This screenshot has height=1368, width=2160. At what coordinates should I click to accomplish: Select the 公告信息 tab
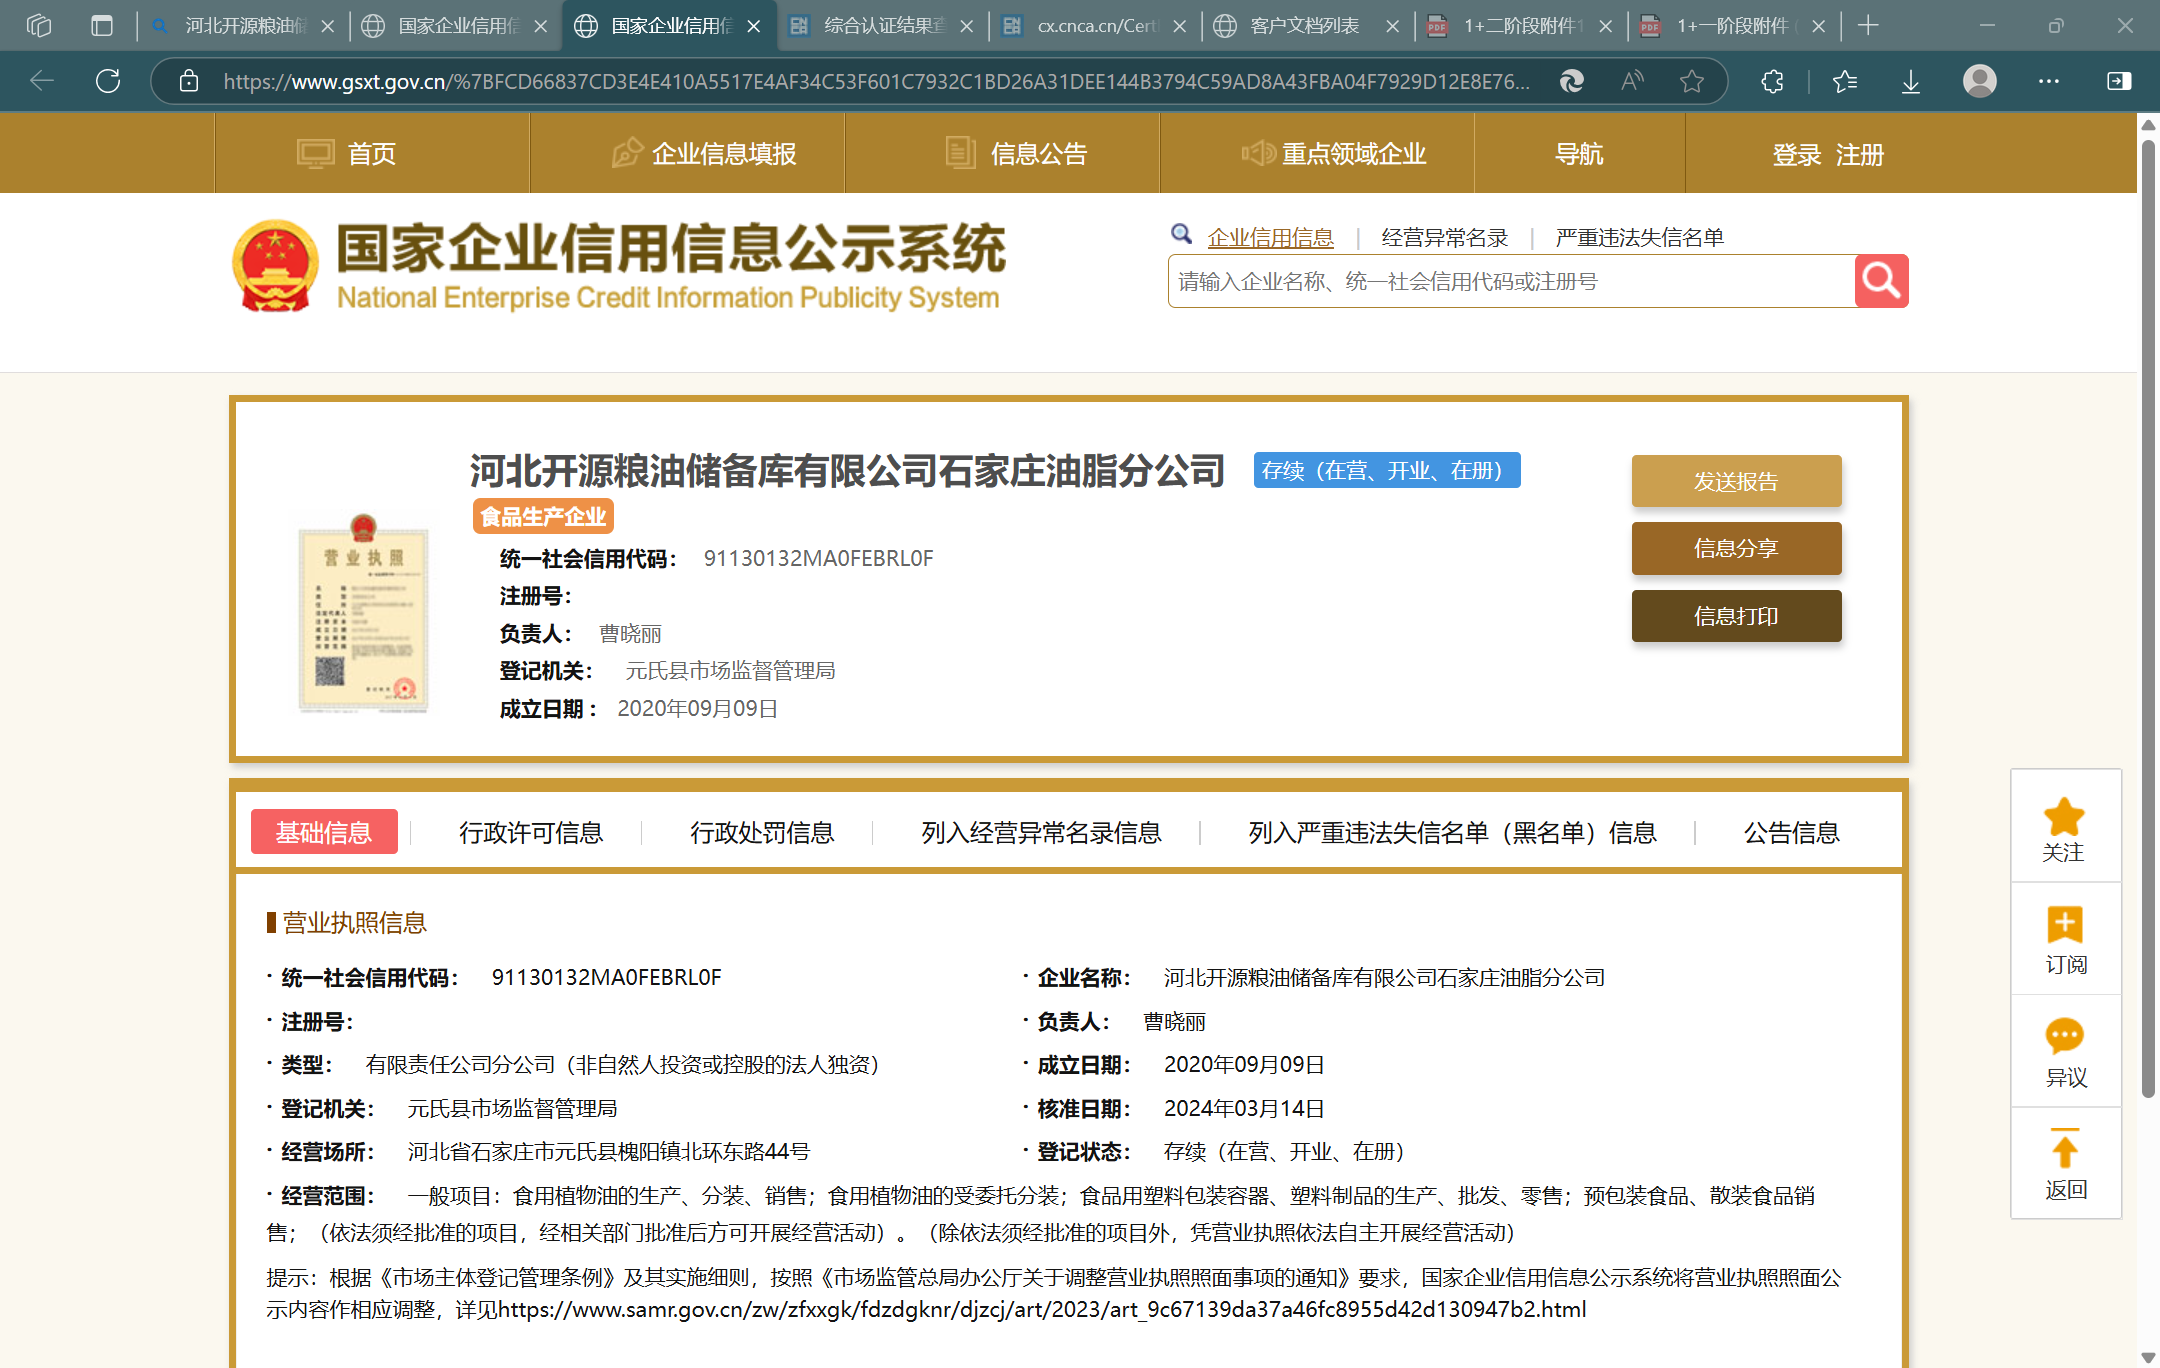[1792, 832]
